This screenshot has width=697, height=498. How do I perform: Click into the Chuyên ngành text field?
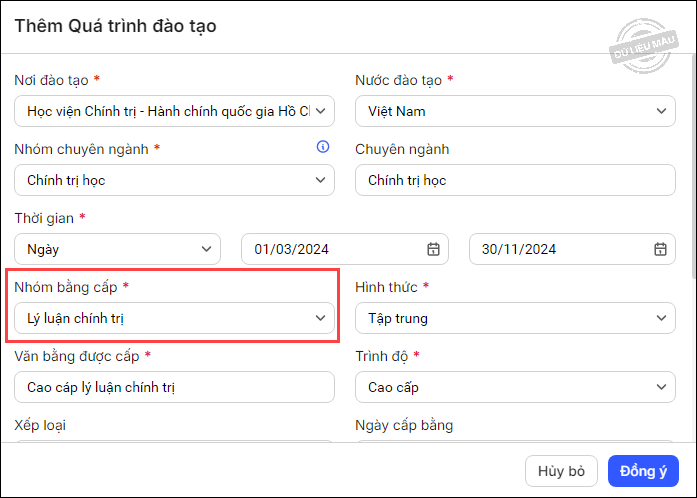[x=515, y=180]
